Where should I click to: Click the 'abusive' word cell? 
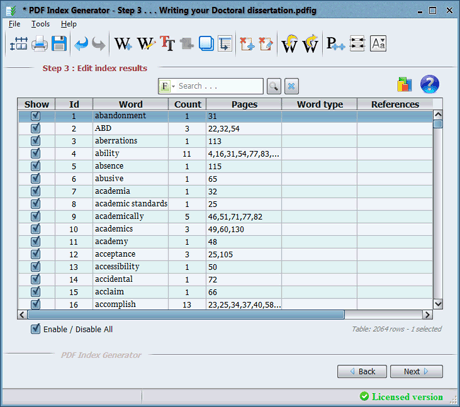click(x=131, y=179)
